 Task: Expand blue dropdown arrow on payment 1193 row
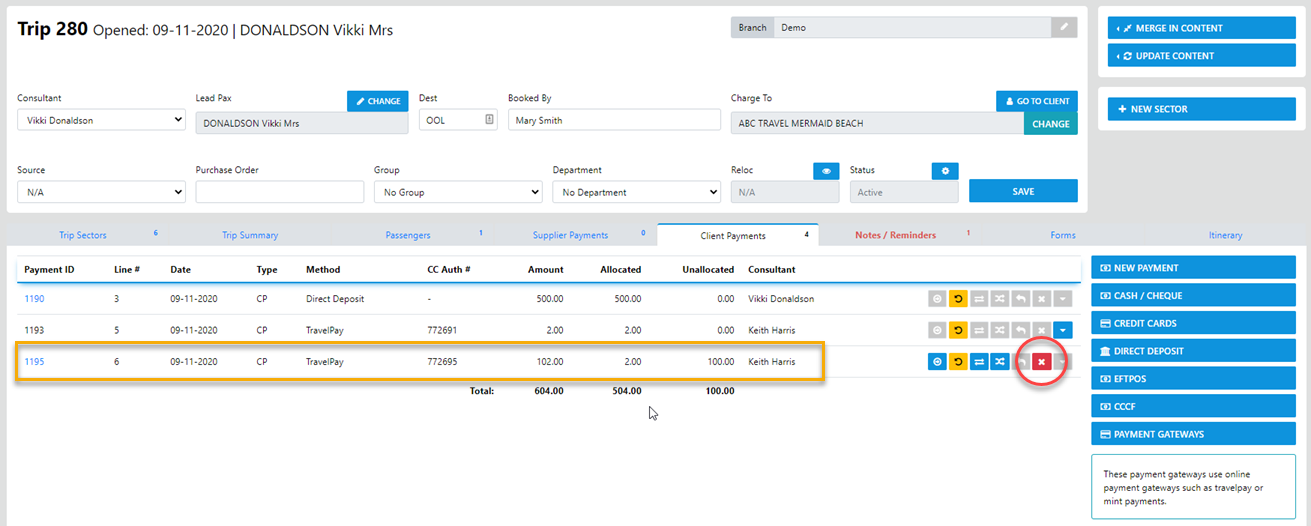[x=1063, y=329]
